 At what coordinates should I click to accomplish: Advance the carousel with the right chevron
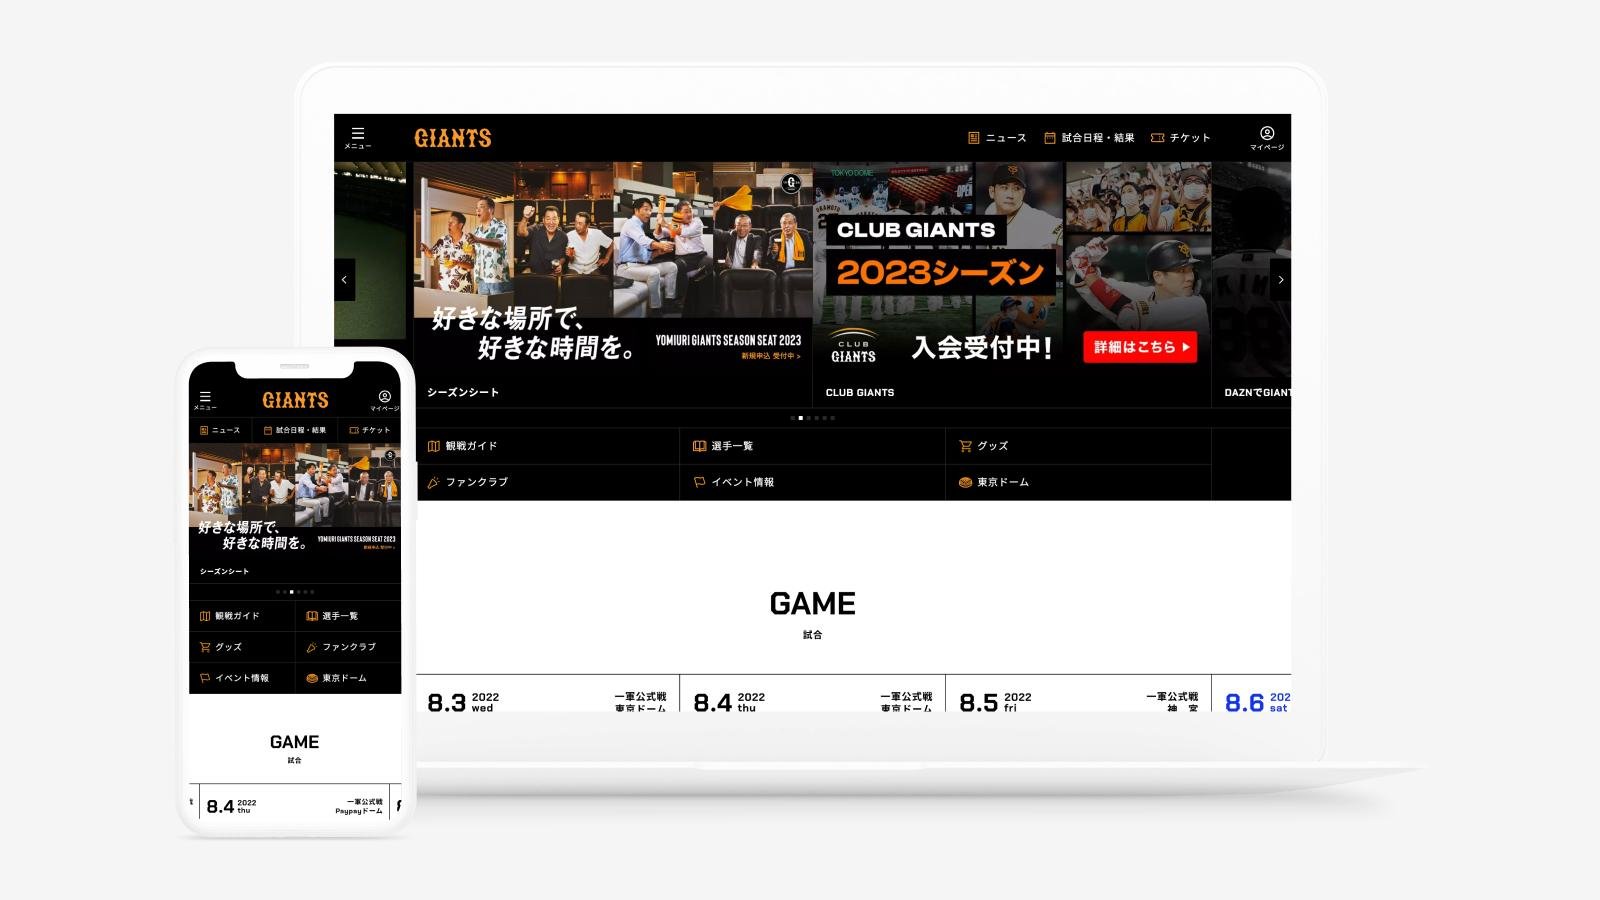pyautogui.click(x=1281, y=280)
